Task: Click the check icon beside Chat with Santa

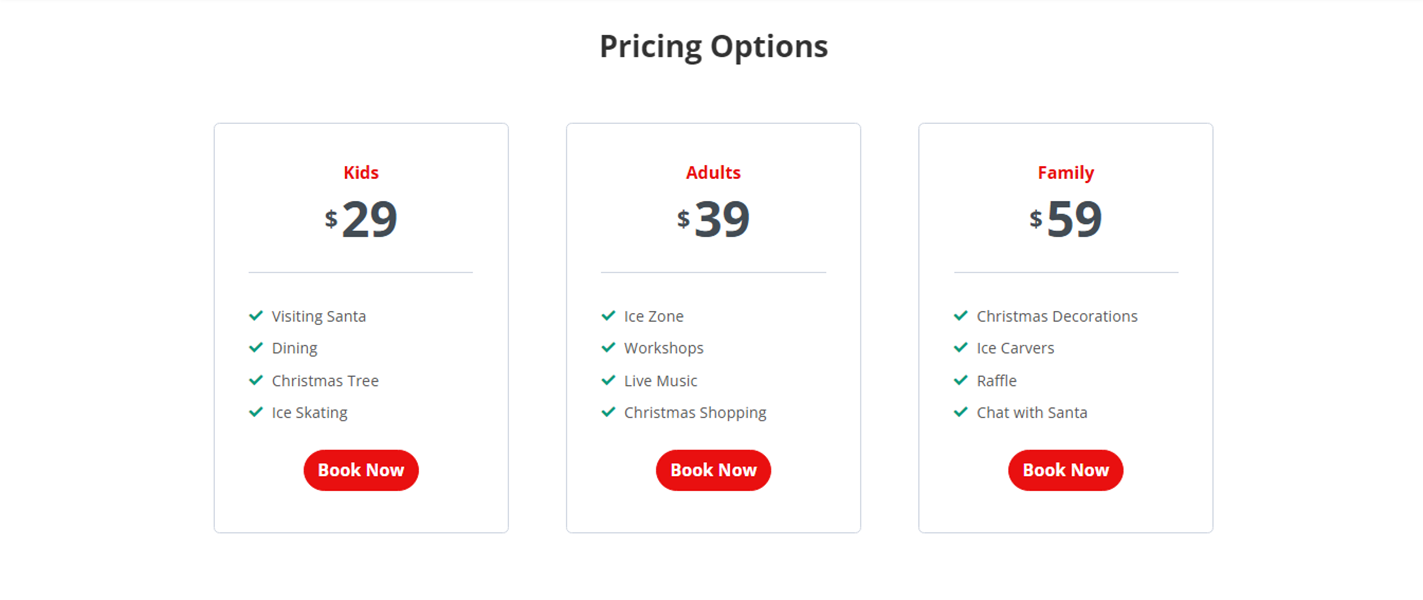Action: coord(961,412)
